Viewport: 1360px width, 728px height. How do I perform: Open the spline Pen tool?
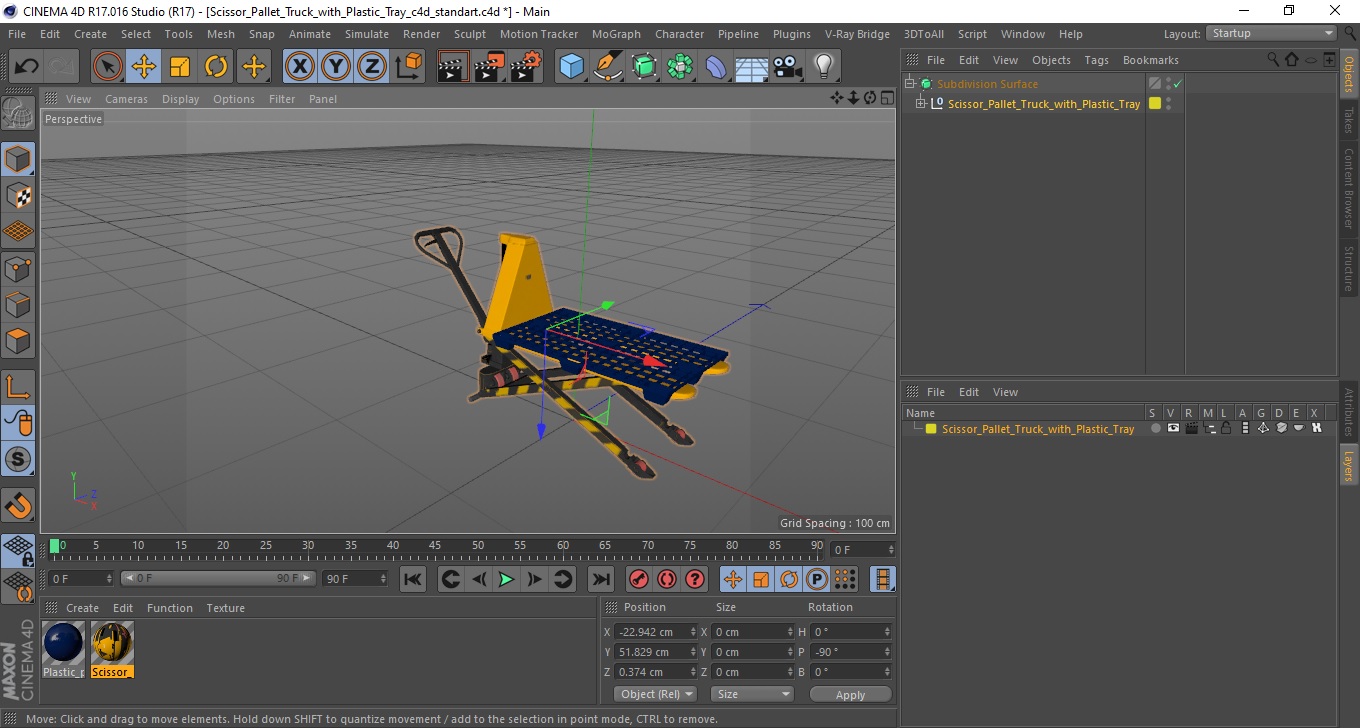tap(608, 67)
